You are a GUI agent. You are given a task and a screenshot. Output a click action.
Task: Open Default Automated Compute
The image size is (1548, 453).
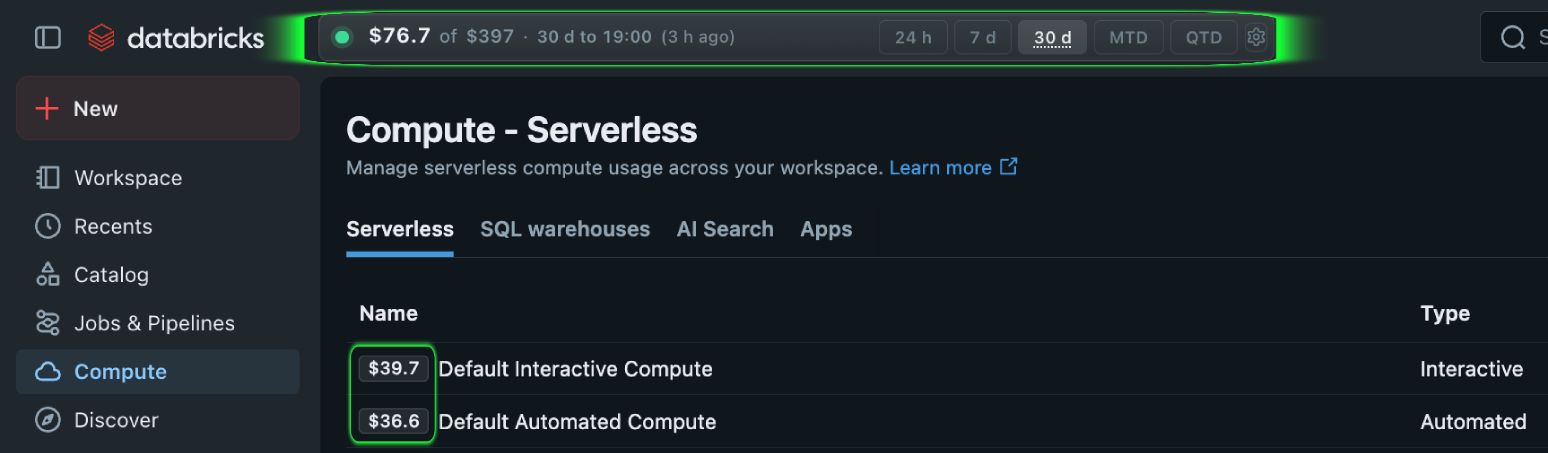pos(577,421)
